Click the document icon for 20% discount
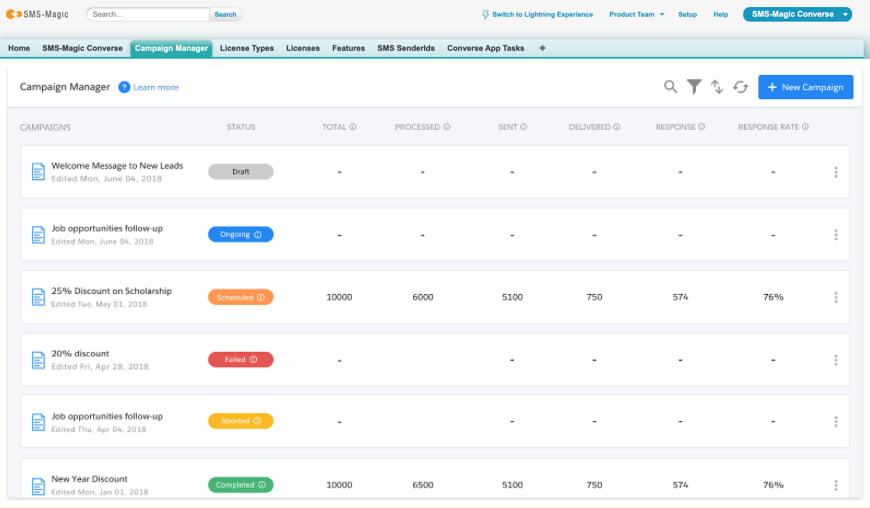 38,360
